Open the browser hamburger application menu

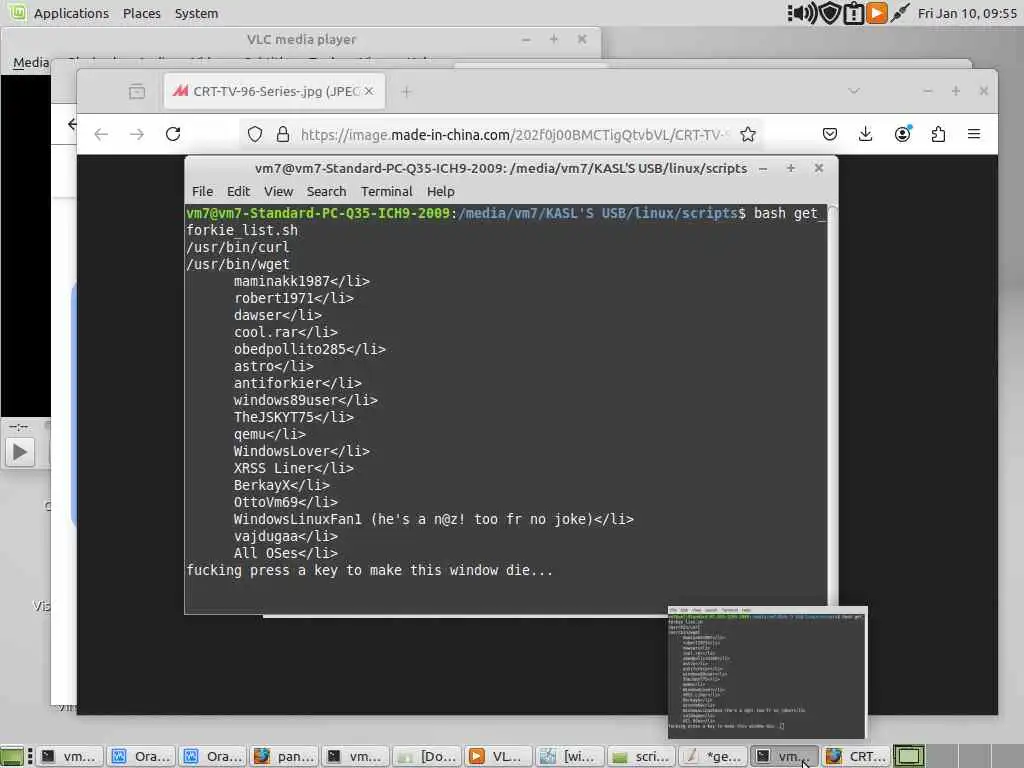[x=974, y=134]
